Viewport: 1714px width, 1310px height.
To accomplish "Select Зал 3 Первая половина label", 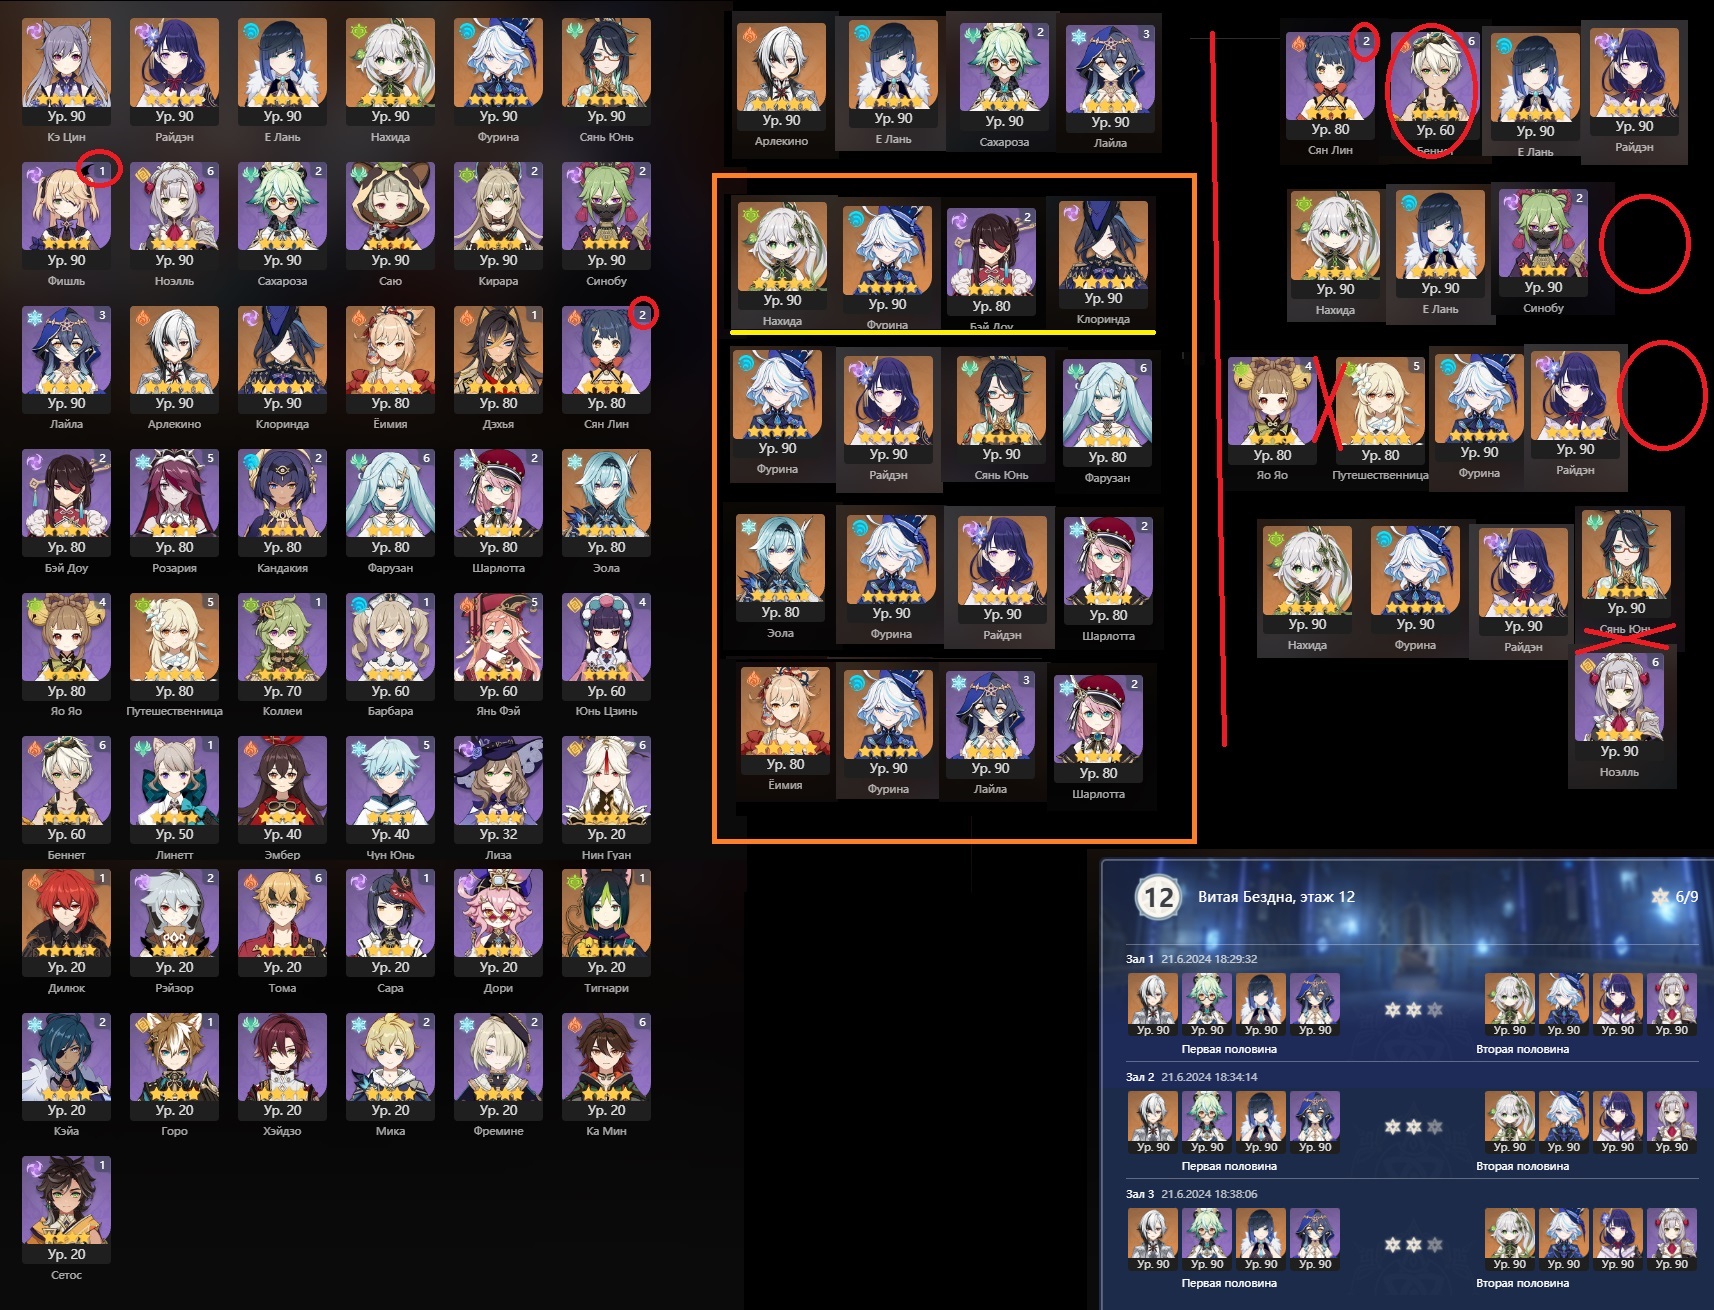I will (1229, 1283).
